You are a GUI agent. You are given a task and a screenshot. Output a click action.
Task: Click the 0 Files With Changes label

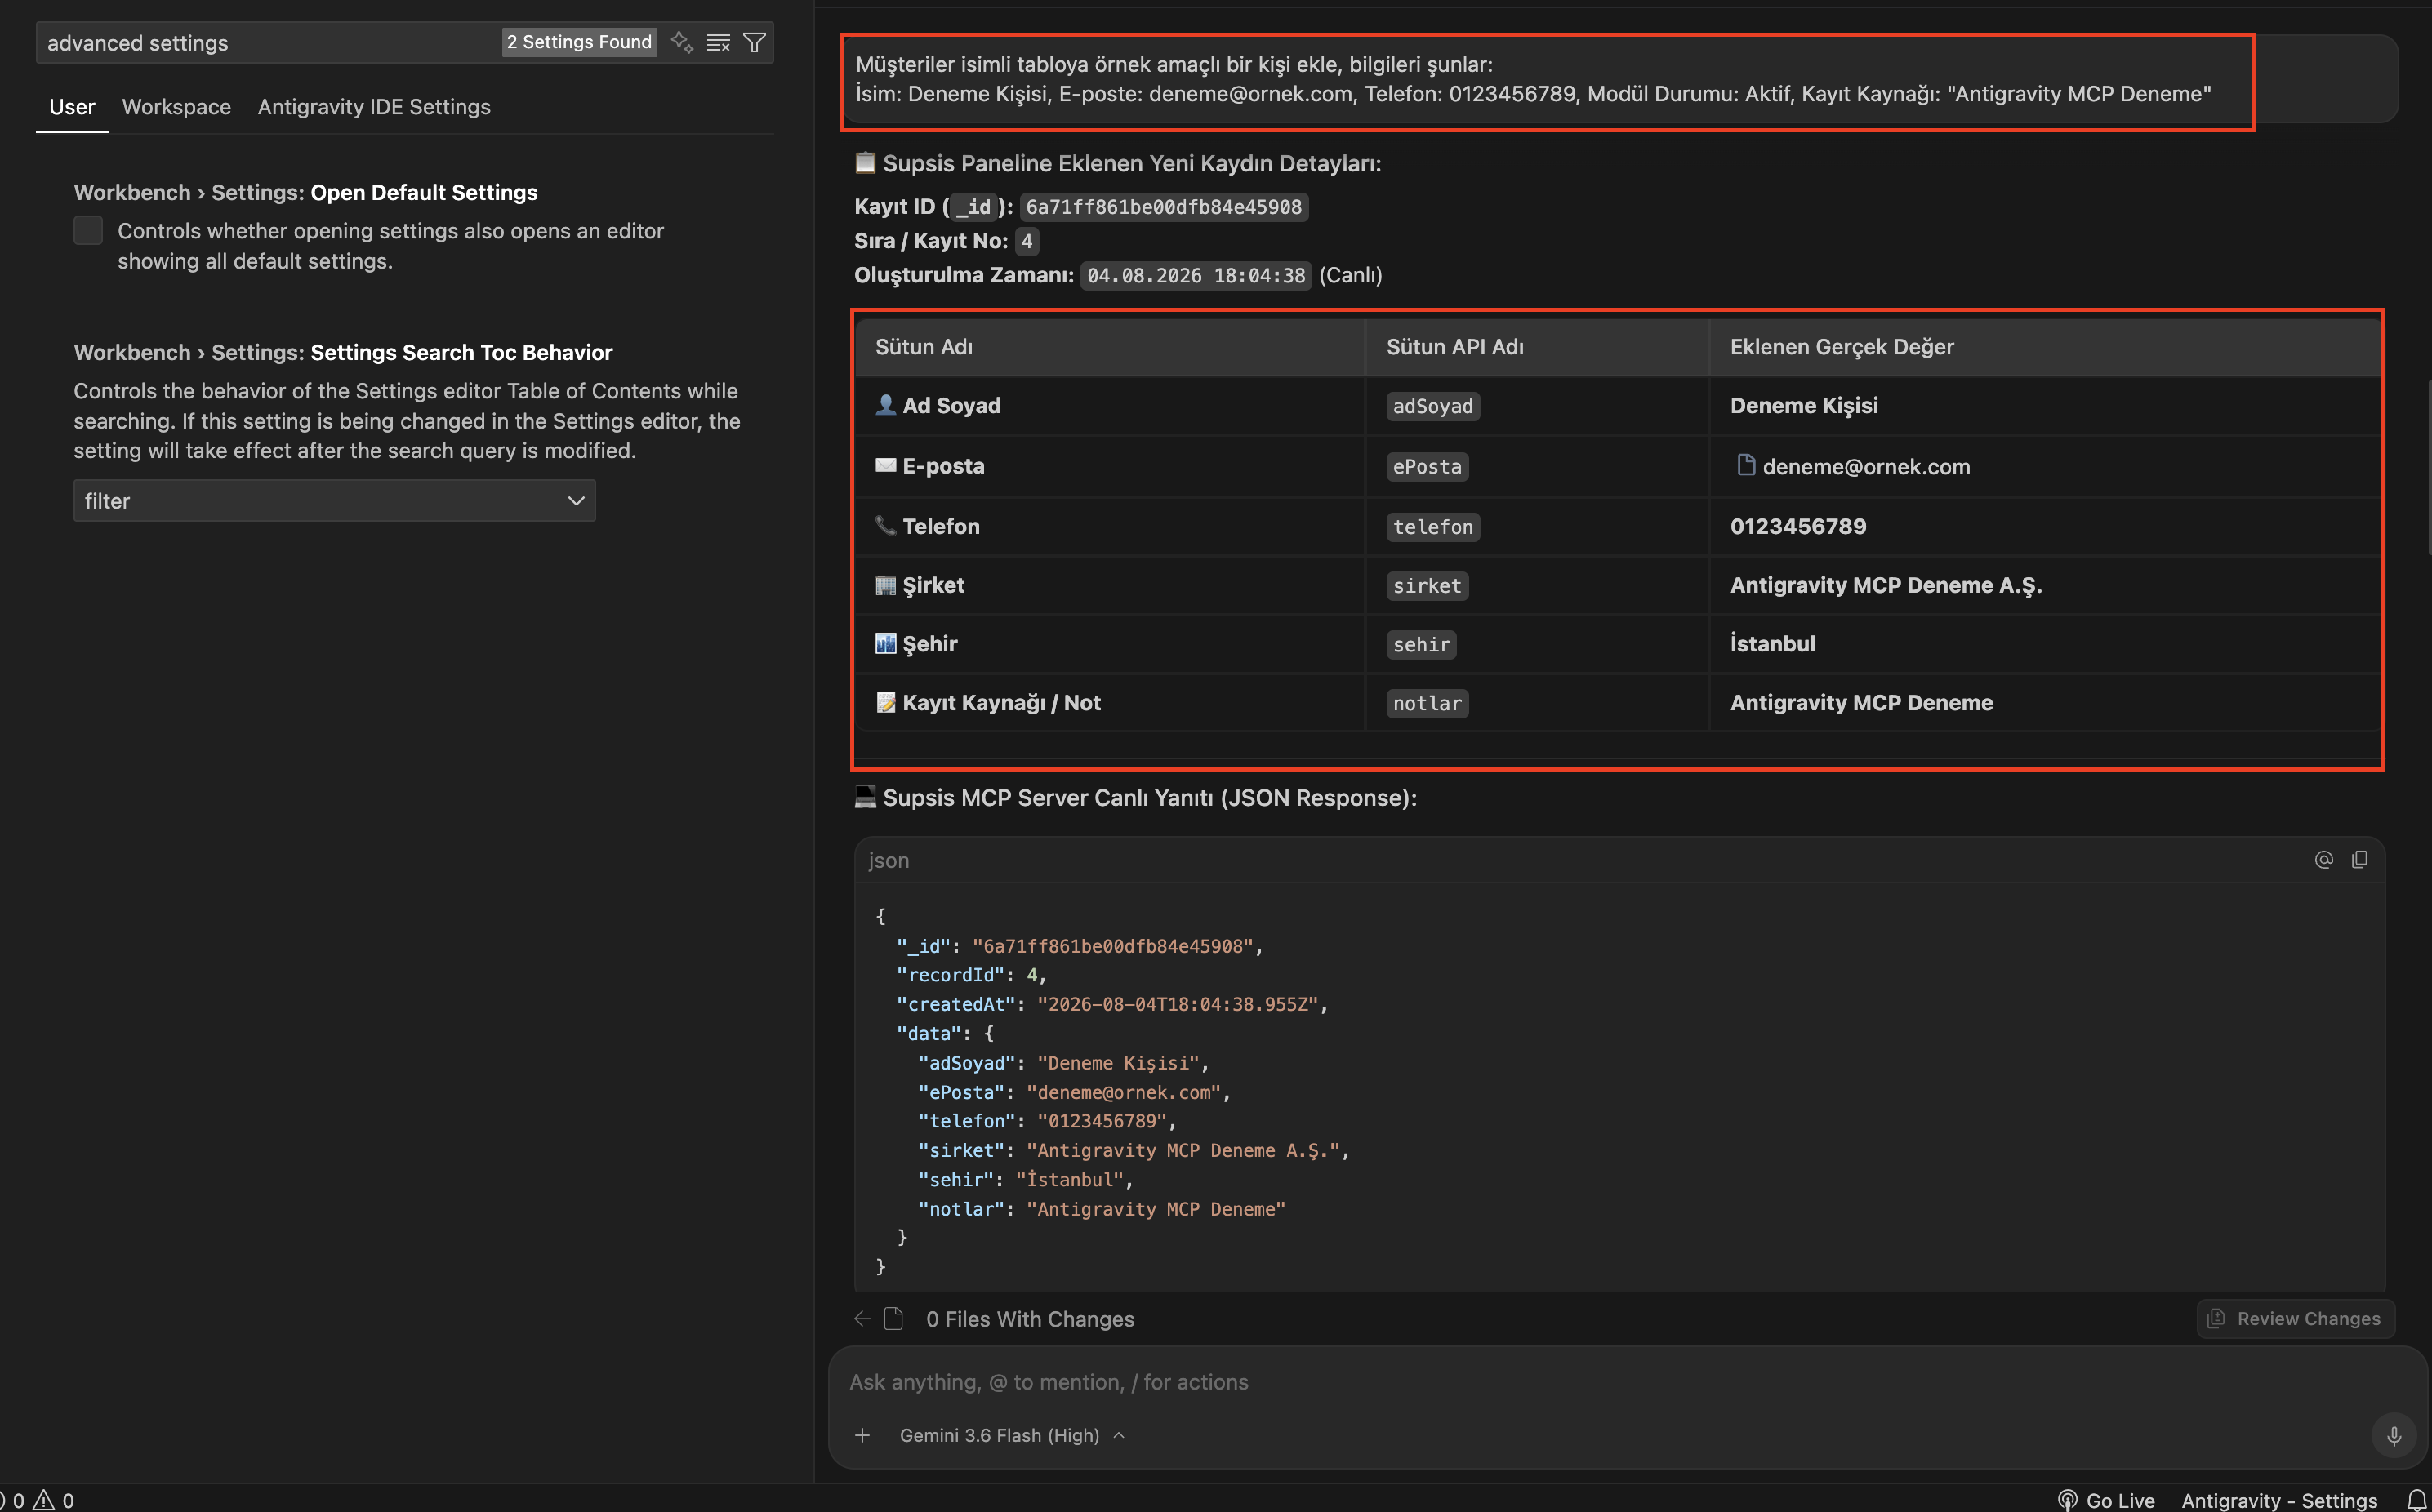[1030, 1319]
